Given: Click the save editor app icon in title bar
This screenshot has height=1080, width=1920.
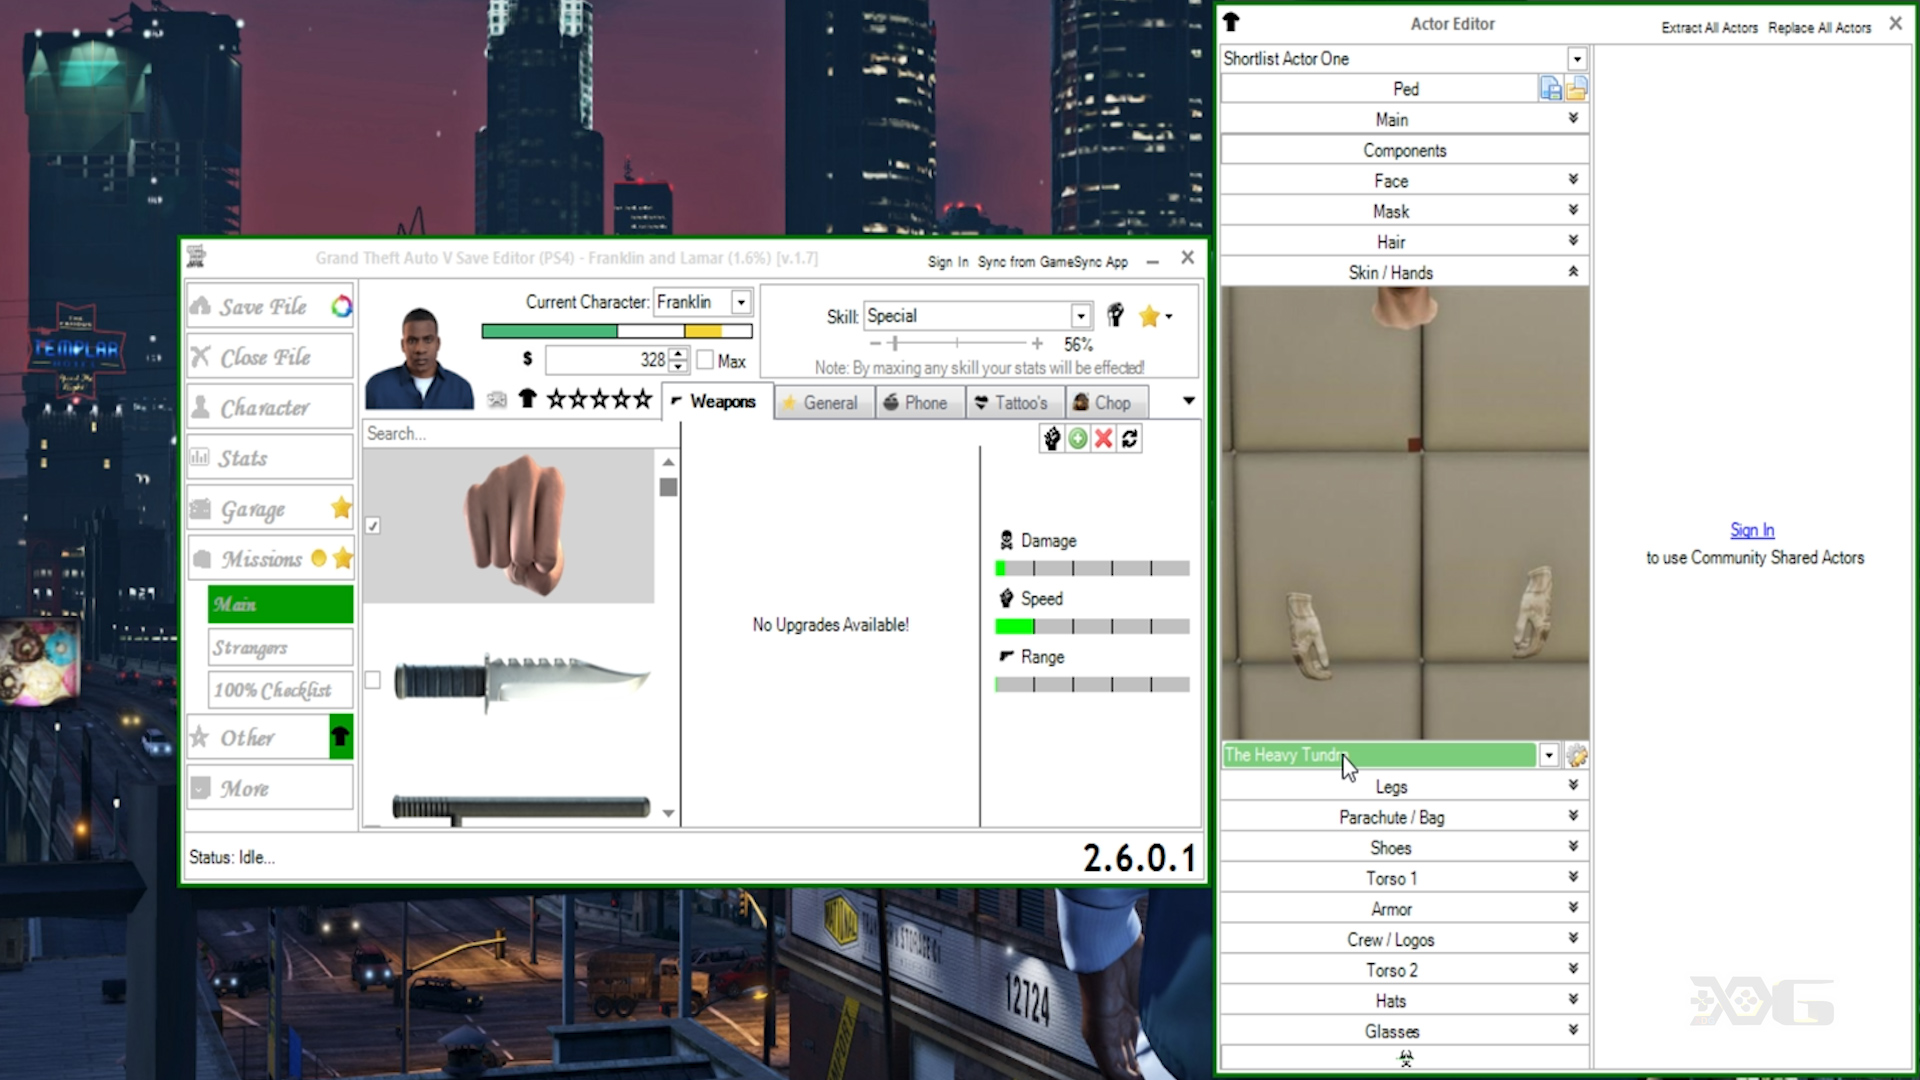Looking at the screenshot, I should point(196,257).
